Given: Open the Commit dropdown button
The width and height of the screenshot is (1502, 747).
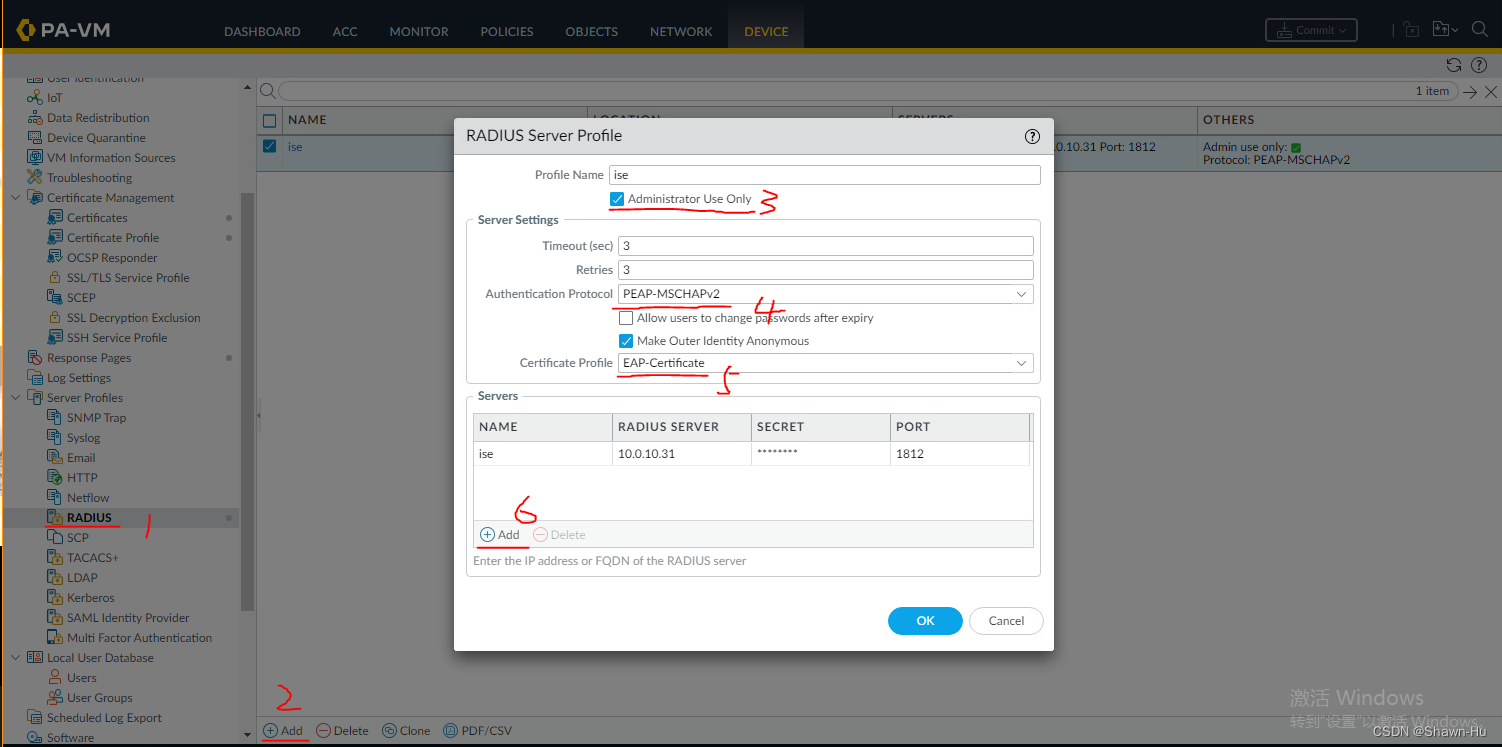Looking at the screenshot, I should (x=1311, y=30).
